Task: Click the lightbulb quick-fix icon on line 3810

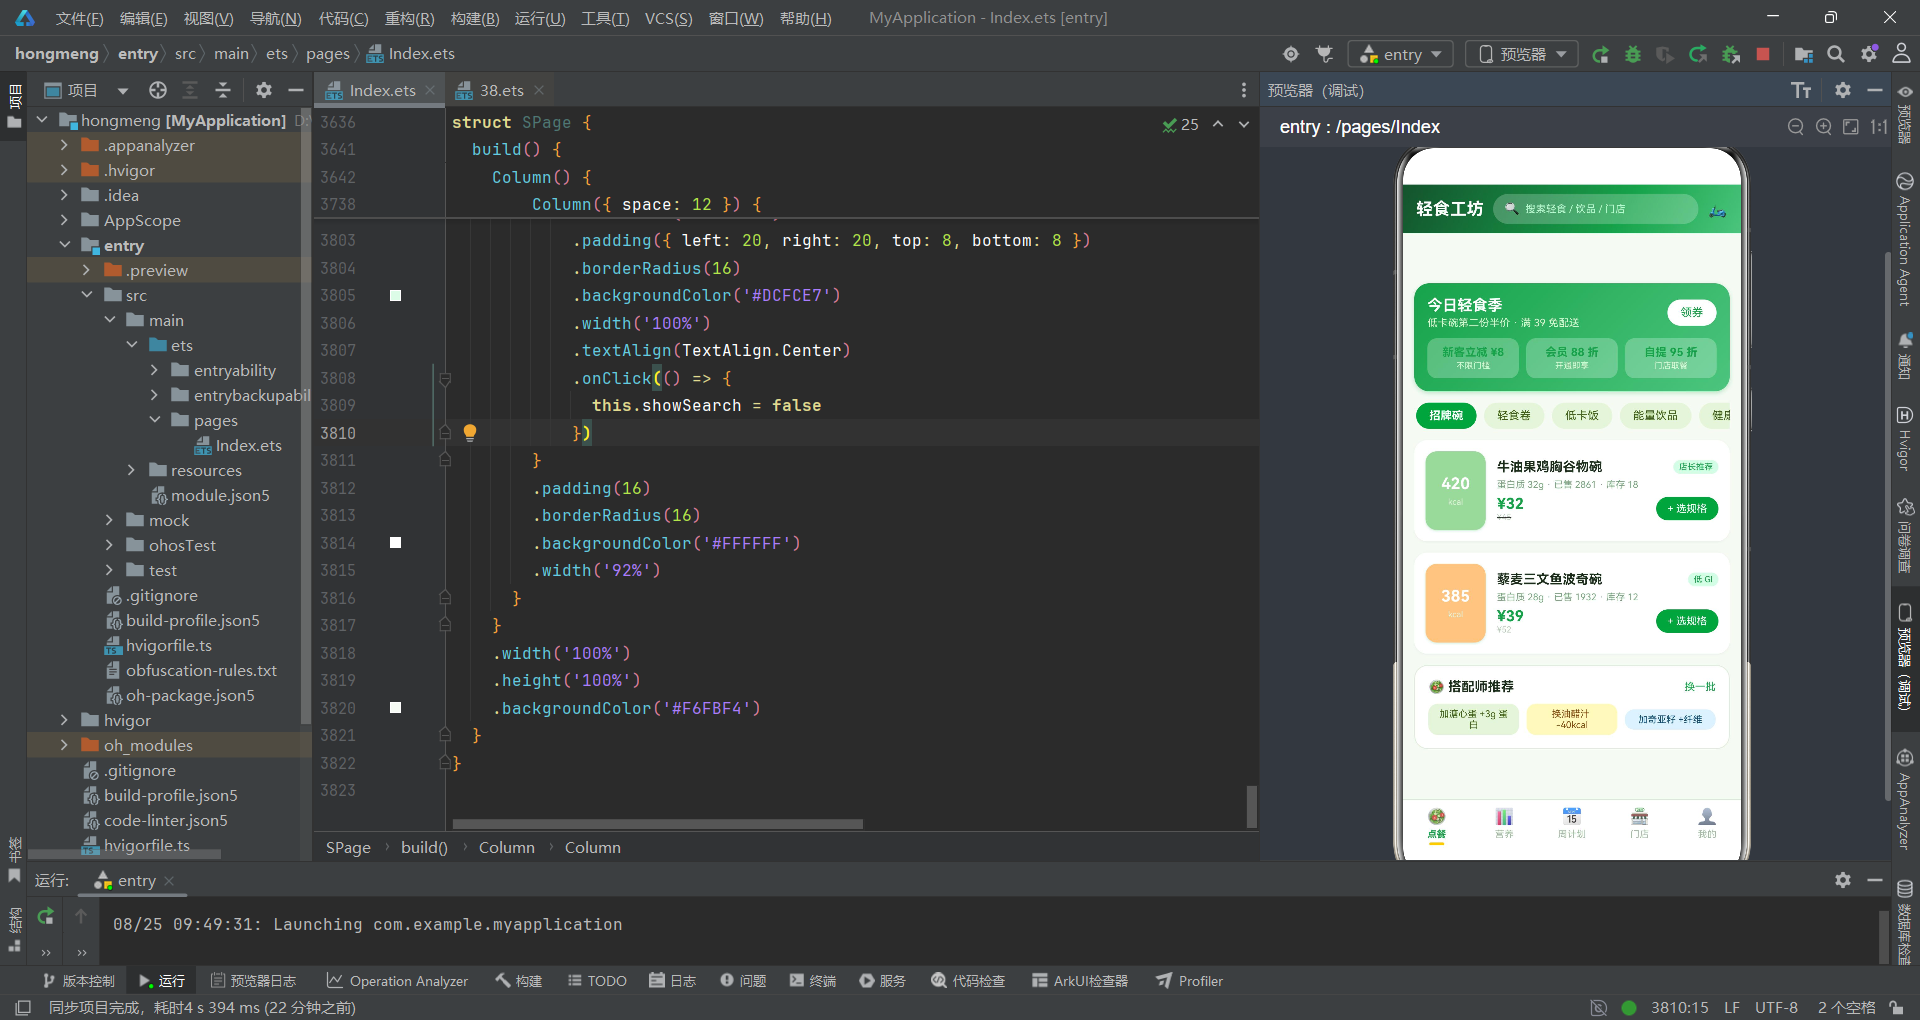Action: pyautogui.click(x=470, y=433)
